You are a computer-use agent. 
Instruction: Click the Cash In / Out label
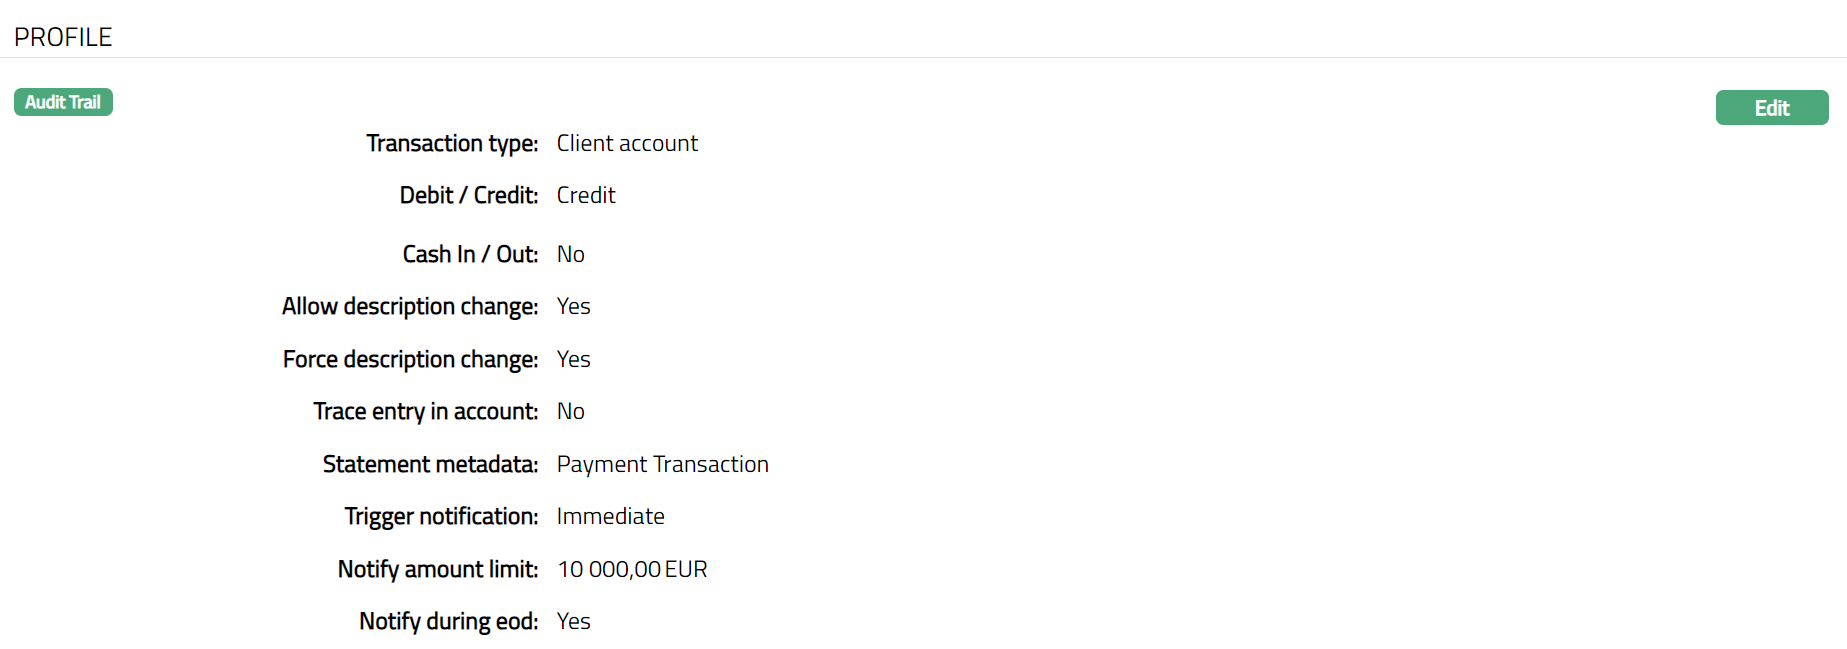point(470,254)
